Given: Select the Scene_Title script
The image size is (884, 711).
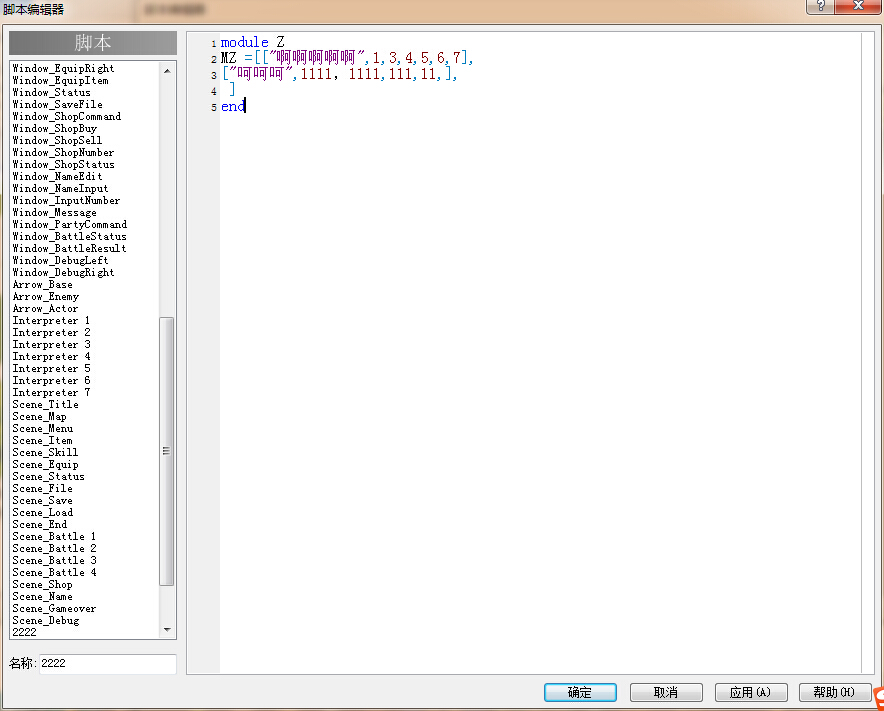Looking at the screenshot, I should click(46, 405).
